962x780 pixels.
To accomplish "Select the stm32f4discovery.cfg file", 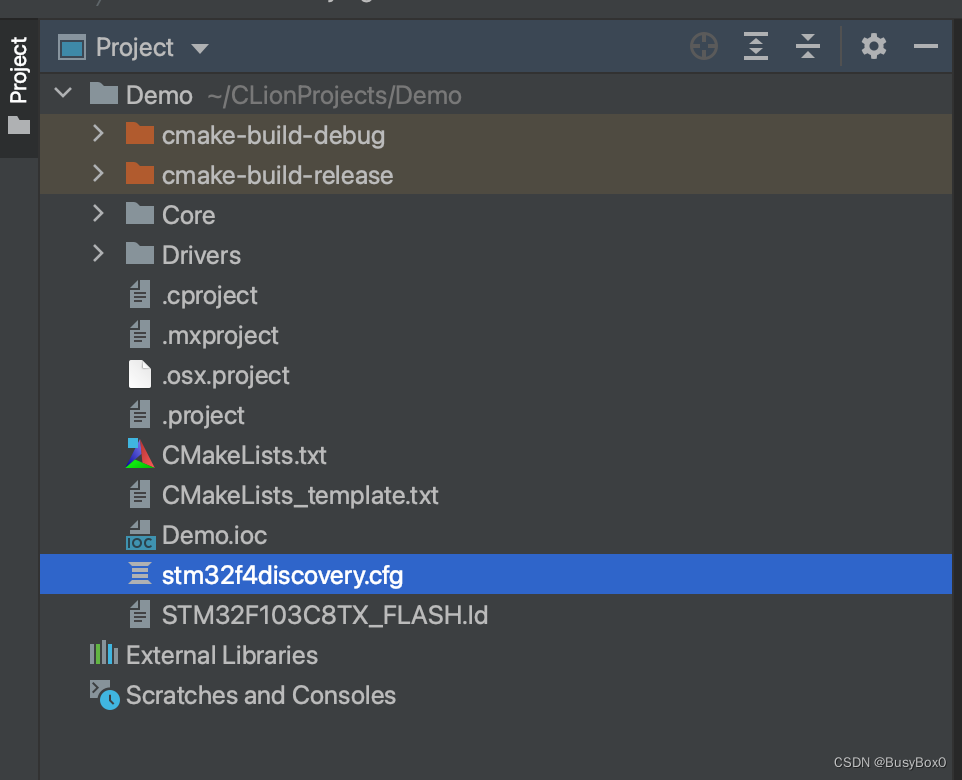I will tap(496, 574).
